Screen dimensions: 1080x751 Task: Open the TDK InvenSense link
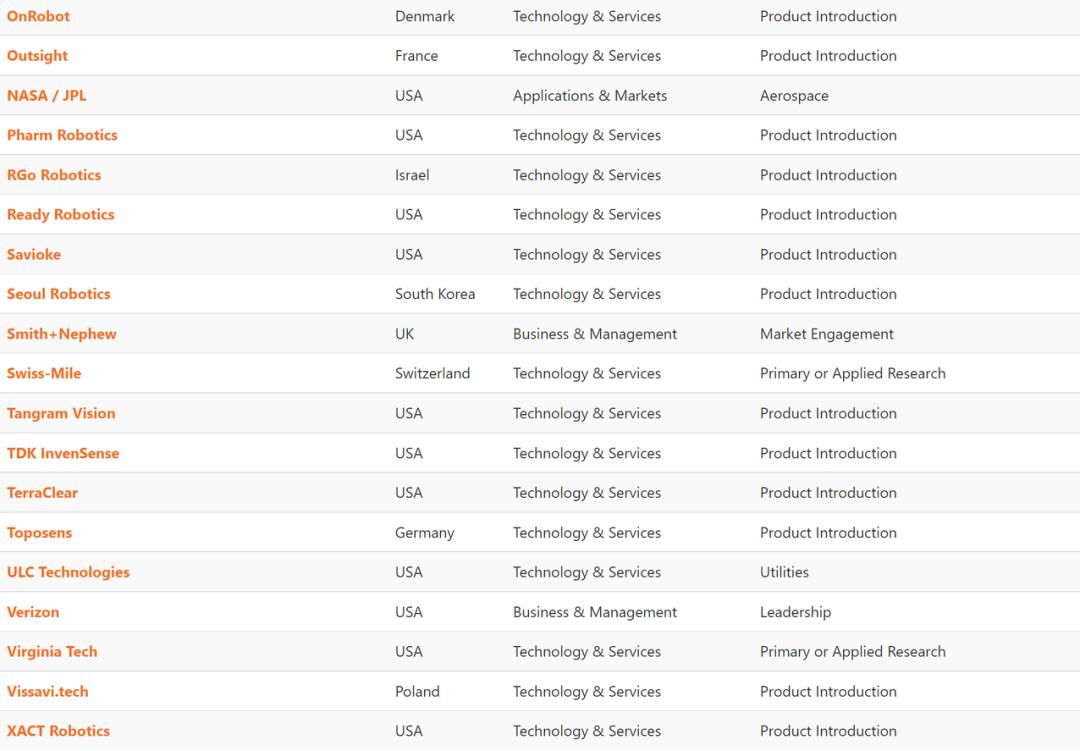[63, 453]
